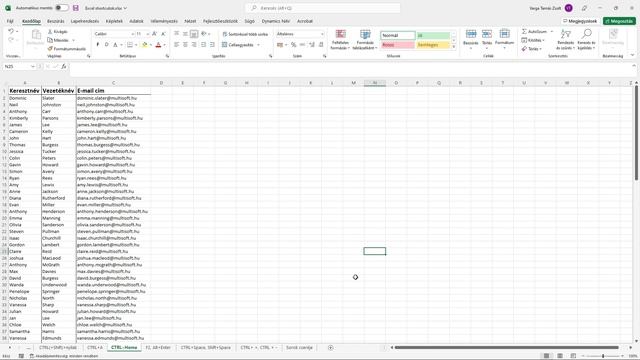This screenshot has width=640, height=360.
Task: Apply the green Jó cell style
Action: (x=433, y=36)
